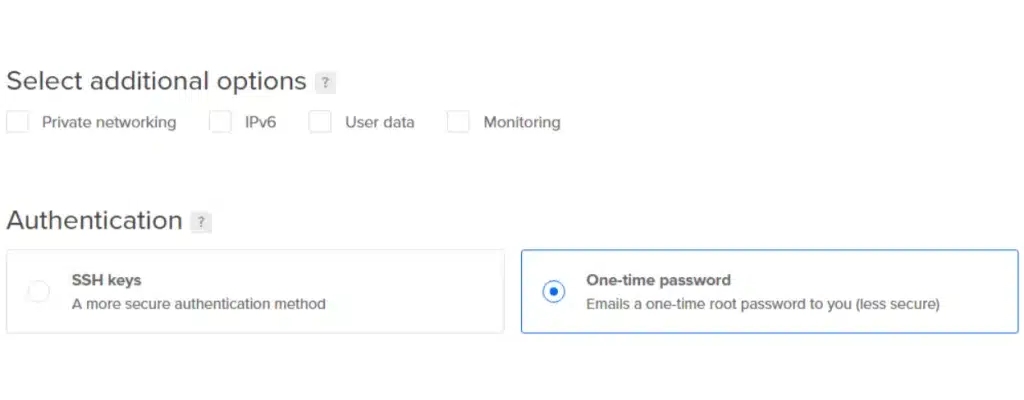This screenshot has height=400, width=1024.
Task: Click the IPv6 label text
Action: (260, 123)
